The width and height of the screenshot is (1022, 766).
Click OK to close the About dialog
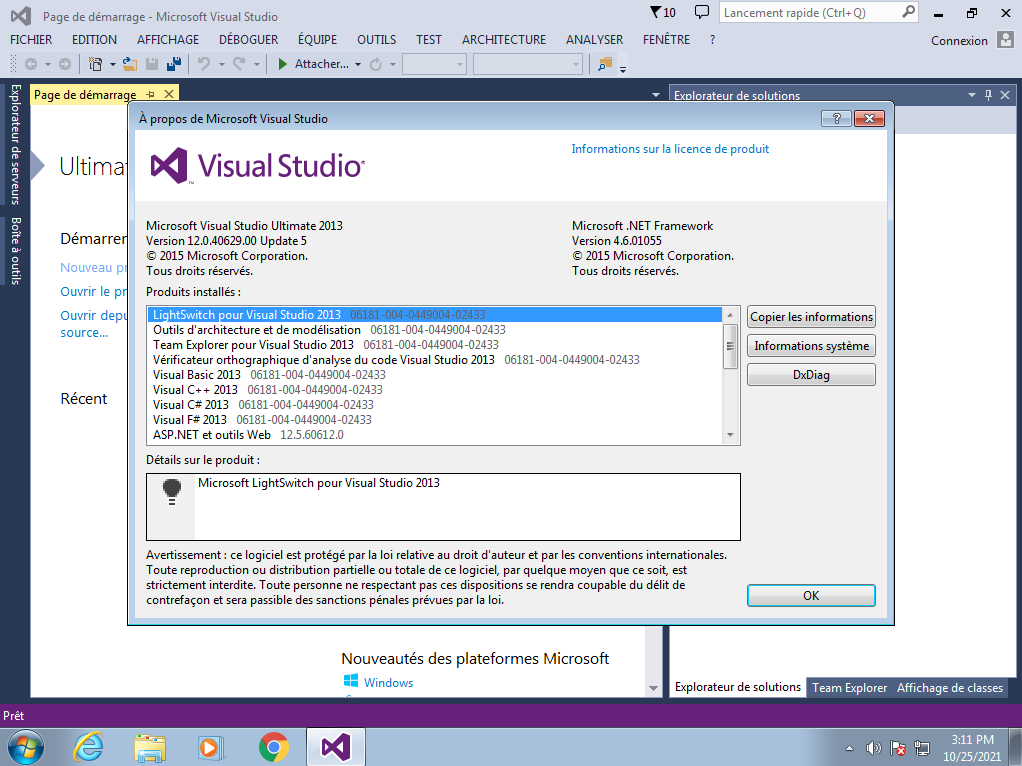coord(811,595)
